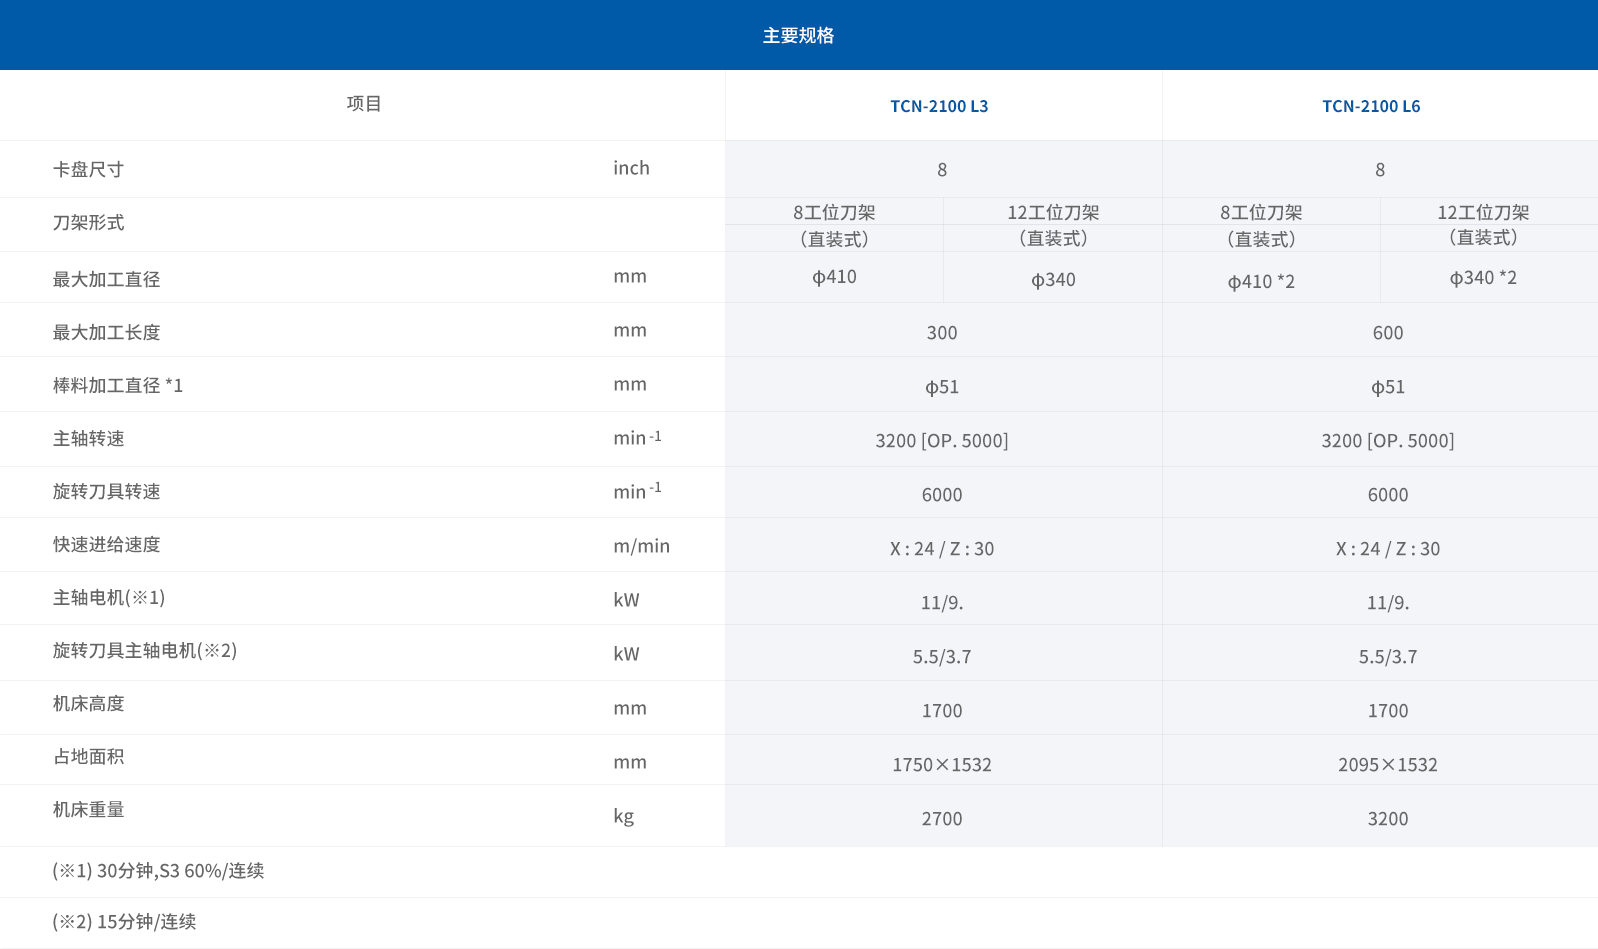The height and width of the screenshot is (949, 1598).
Task: Select the 快速进给速度 row label
Action: pos(106,545)
